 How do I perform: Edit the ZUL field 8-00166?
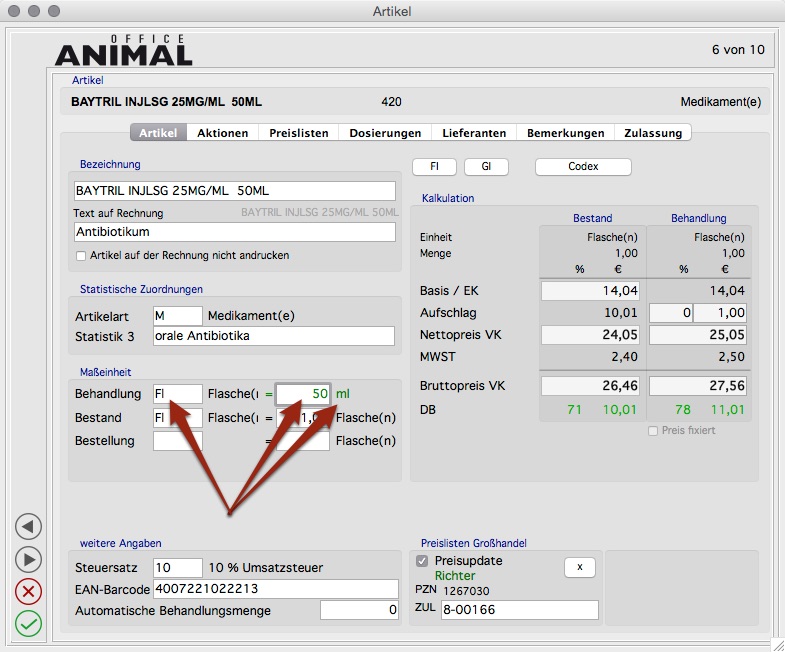(520, 610)
